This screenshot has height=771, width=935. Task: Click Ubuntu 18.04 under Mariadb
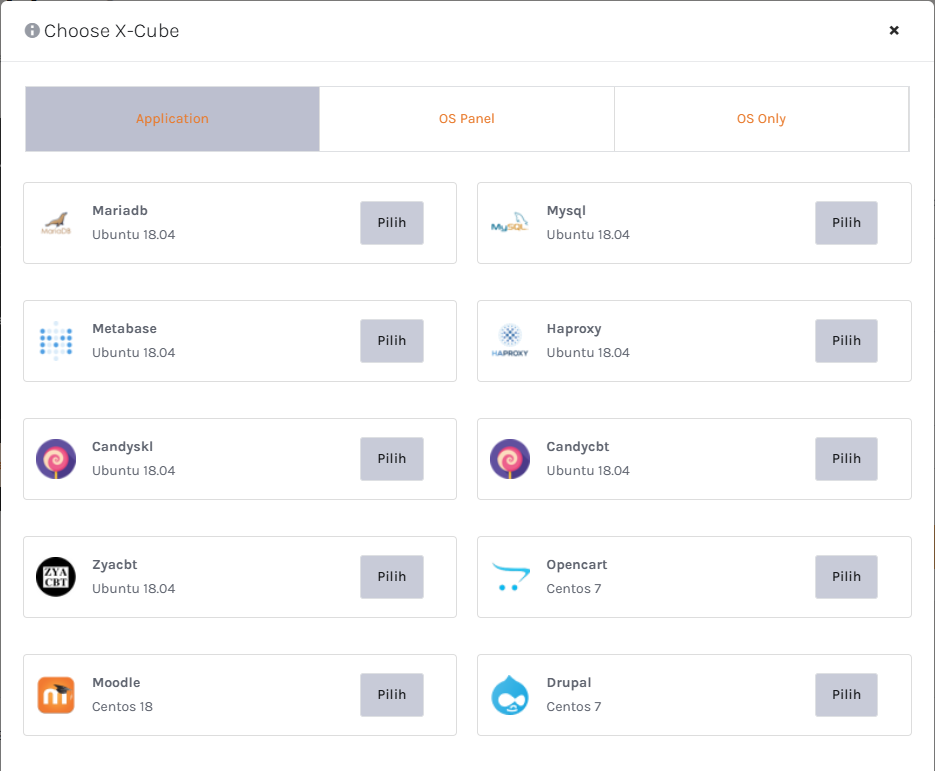coord(134,234)
